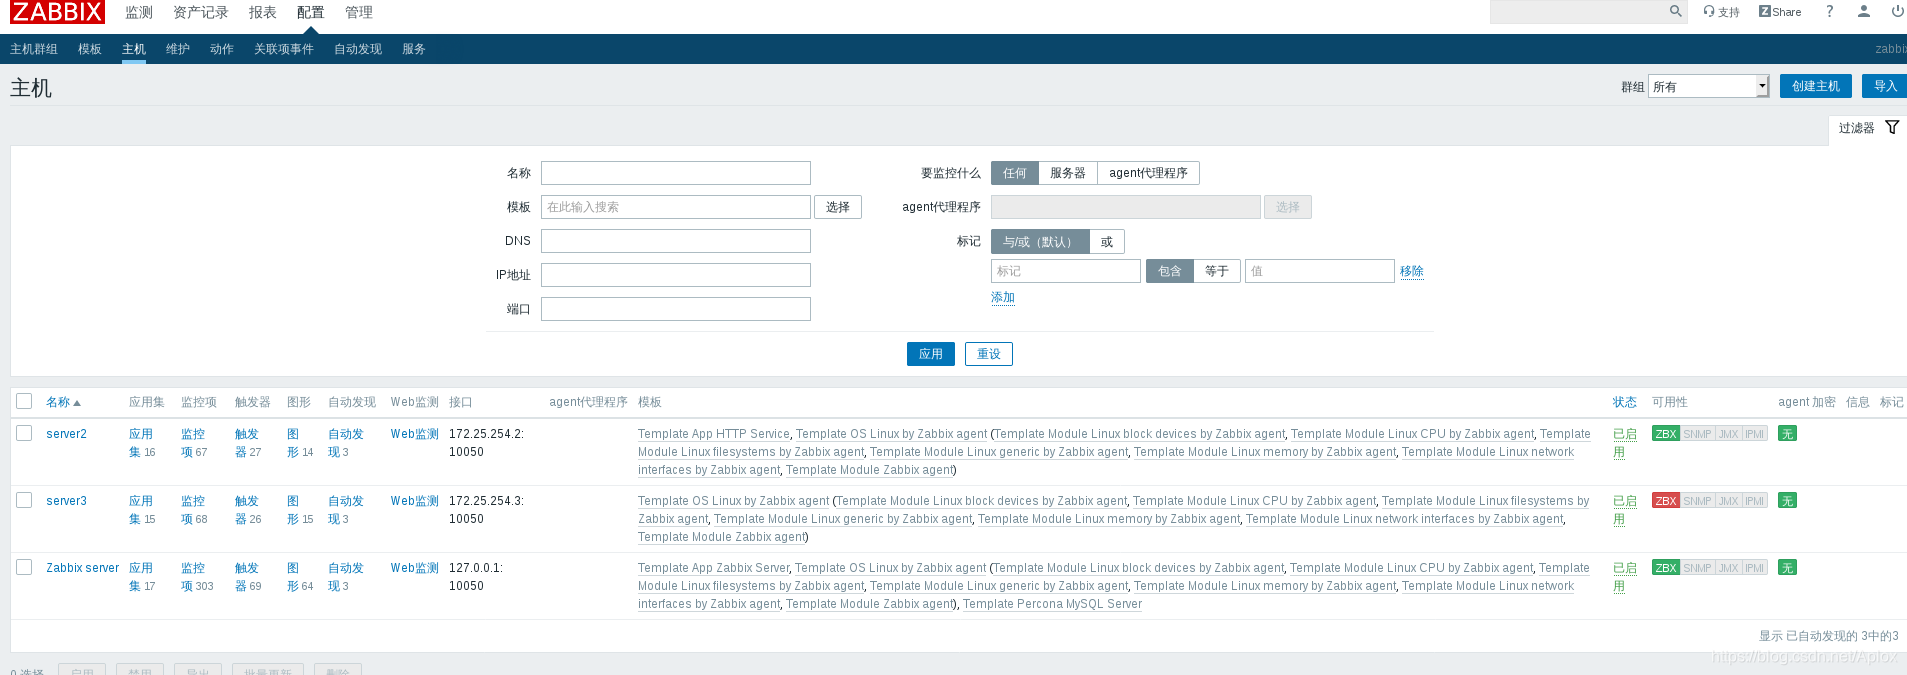Open the 资产记录 menu
This screenshot has height=675, width=1907.
coord(201,12)
